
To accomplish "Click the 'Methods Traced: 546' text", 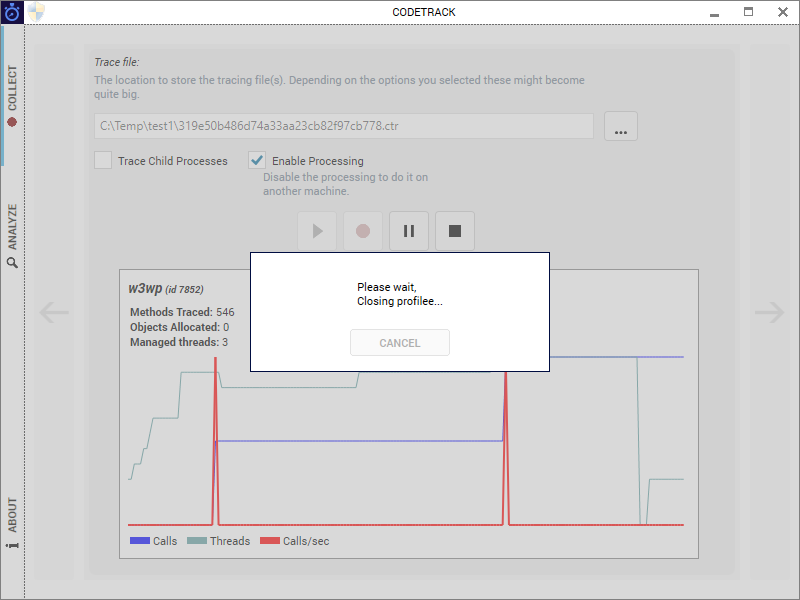I will coord(182,312).
